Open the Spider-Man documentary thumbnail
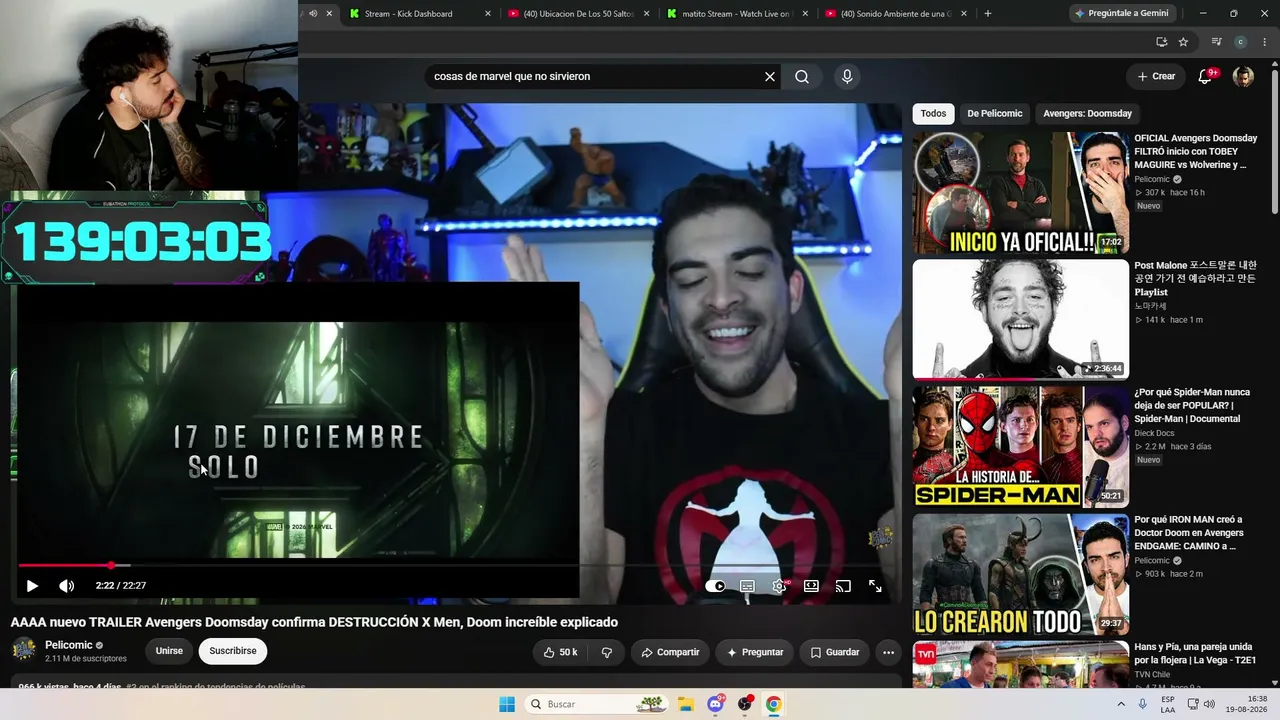The image size is (1280, 720). (1020, 447)
